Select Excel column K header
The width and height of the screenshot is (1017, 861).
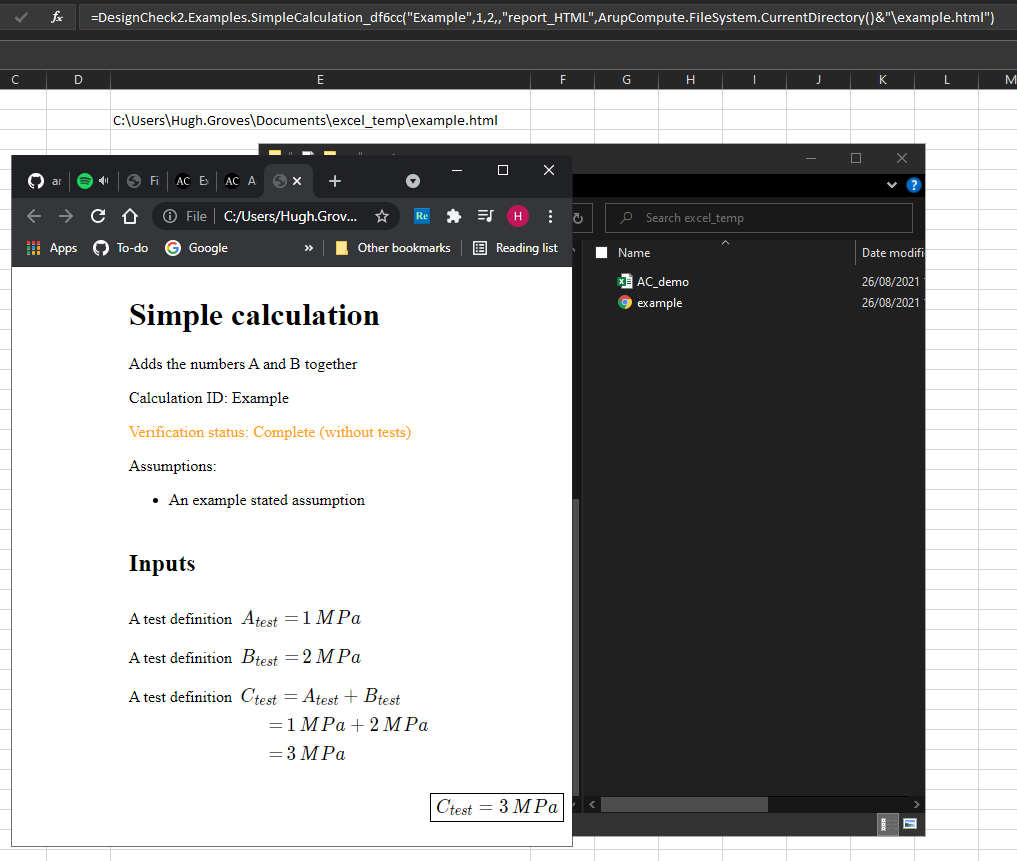[882, 79]
